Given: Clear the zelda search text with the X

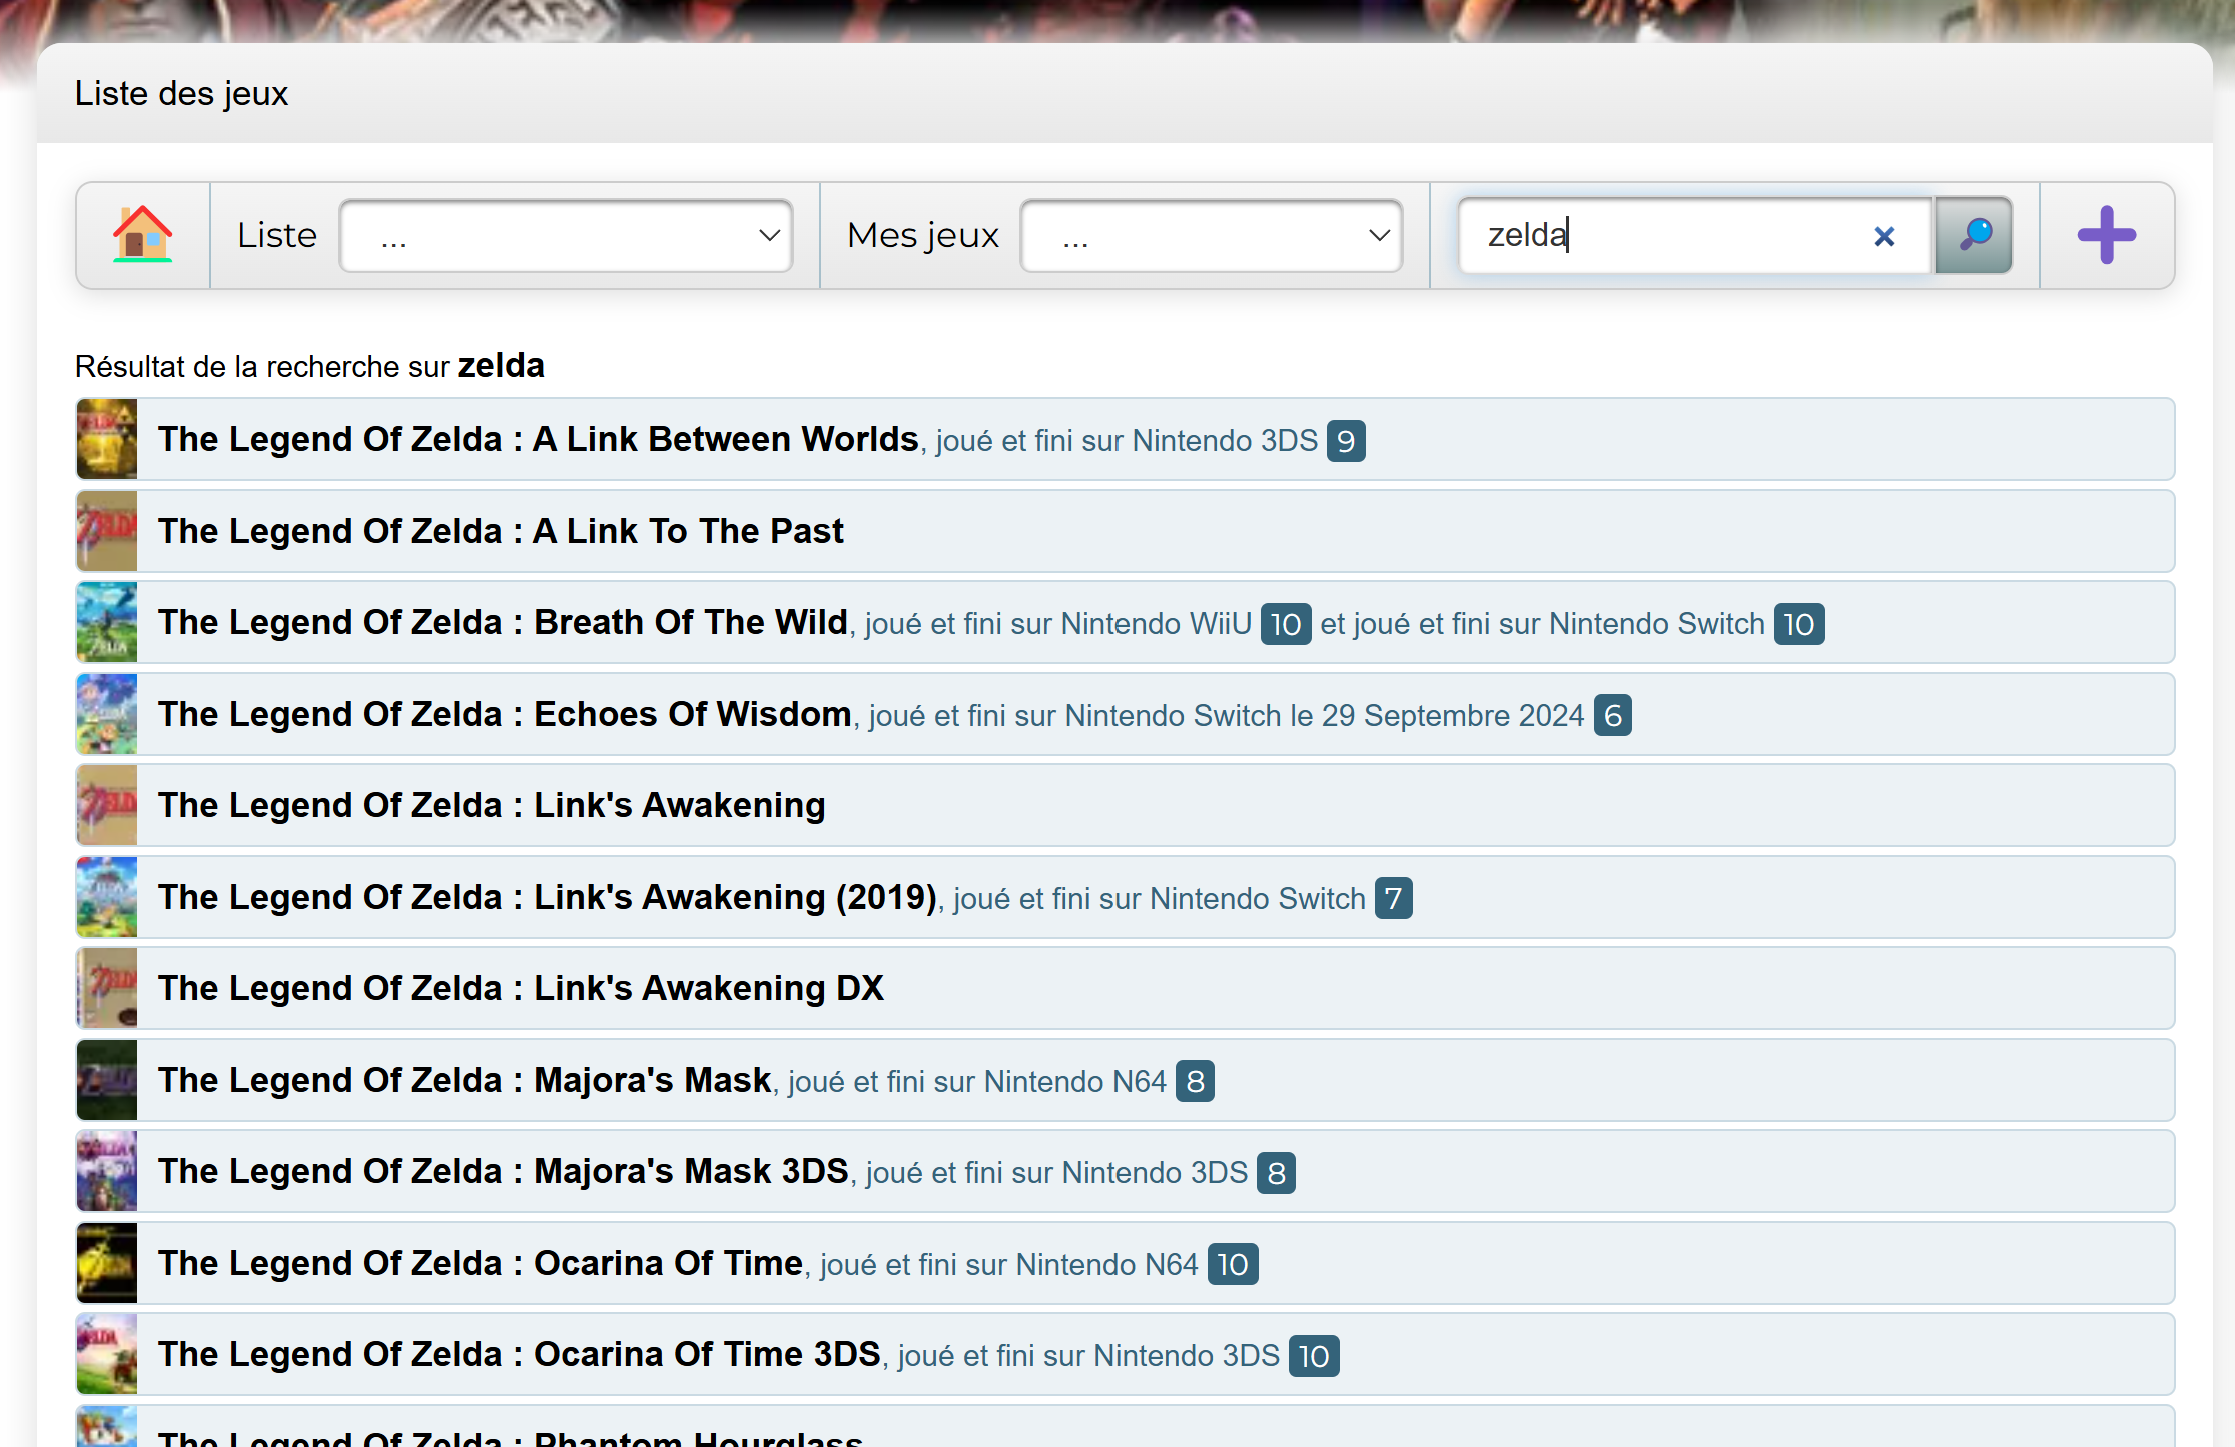Looking at the screenshot, I should 1884,236.
